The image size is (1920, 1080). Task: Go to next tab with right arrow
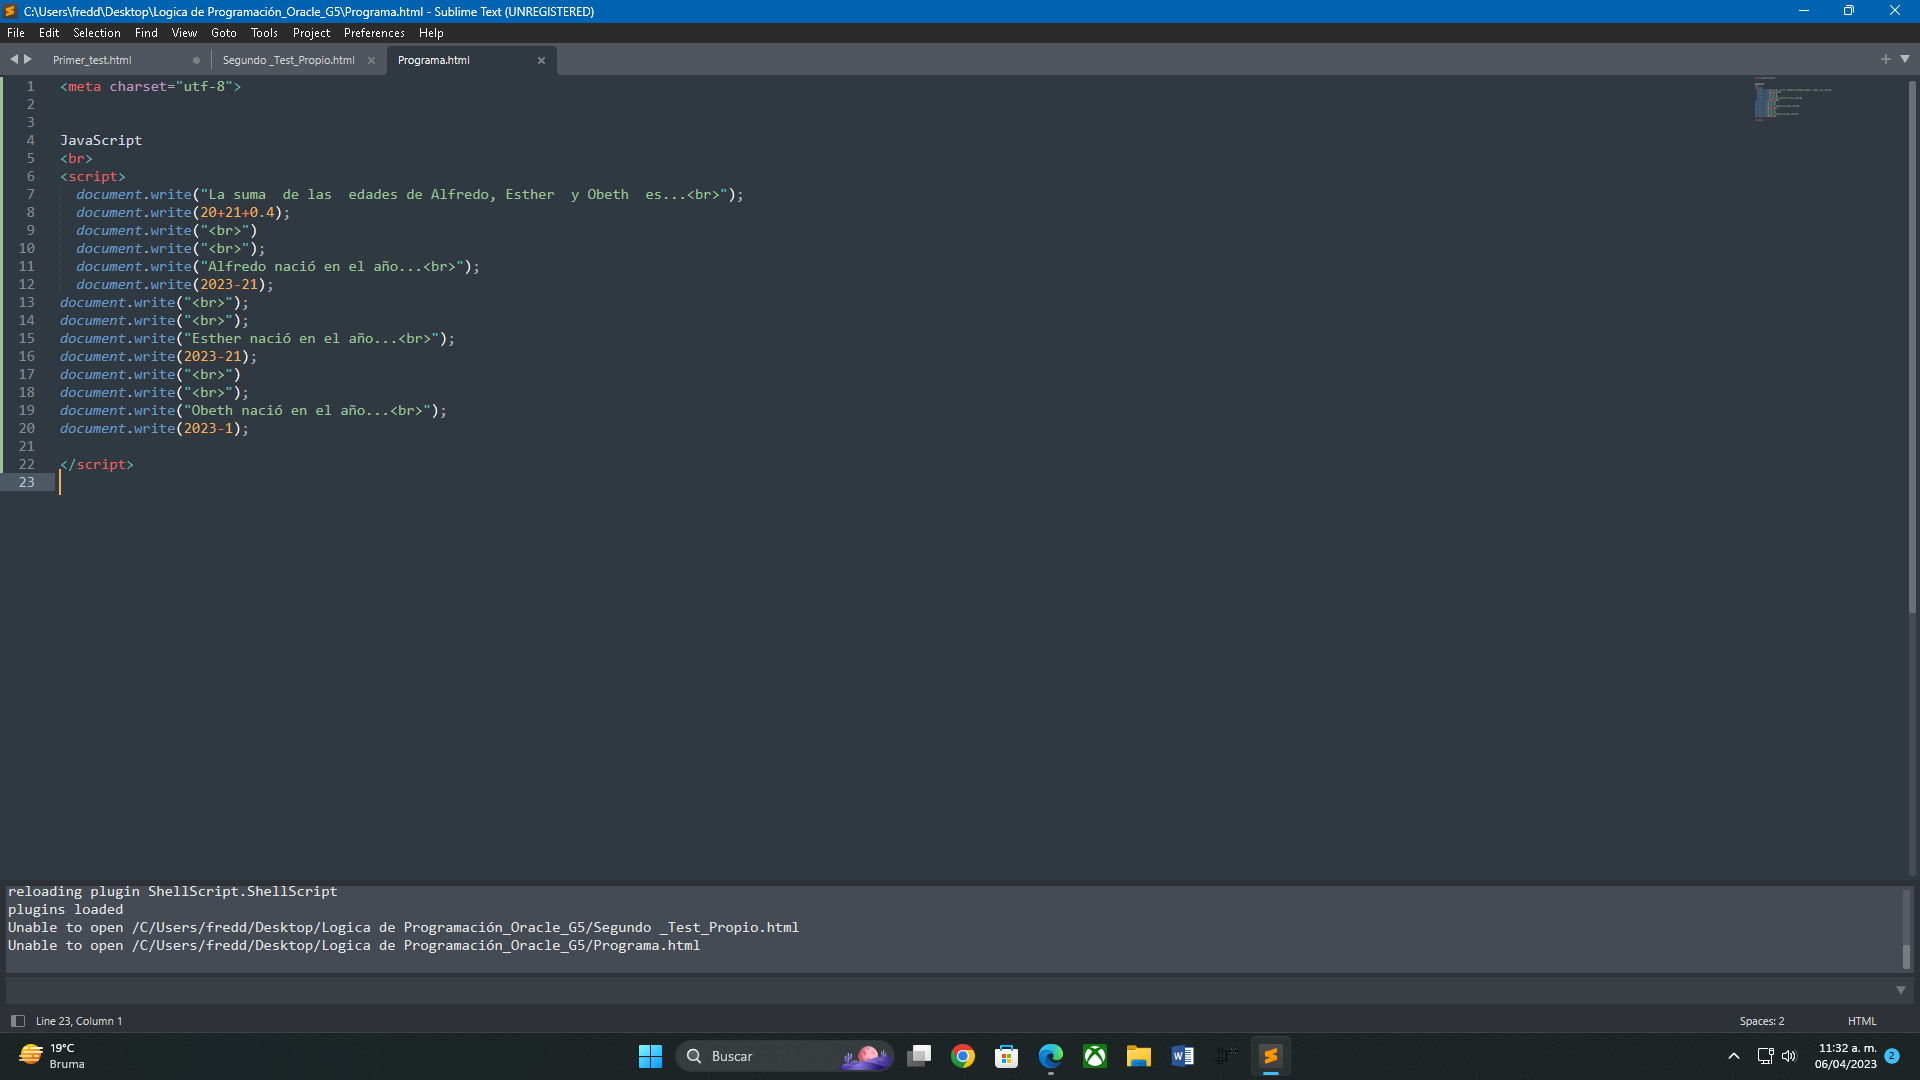click(x=28, y=59)
